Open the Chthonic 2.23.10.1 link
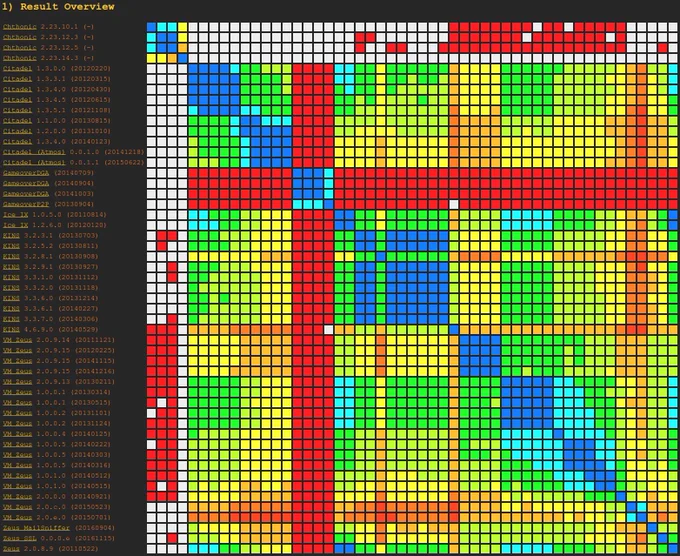Image resolution: width=680 pixels, height=556 pixels. pos(20,27)
